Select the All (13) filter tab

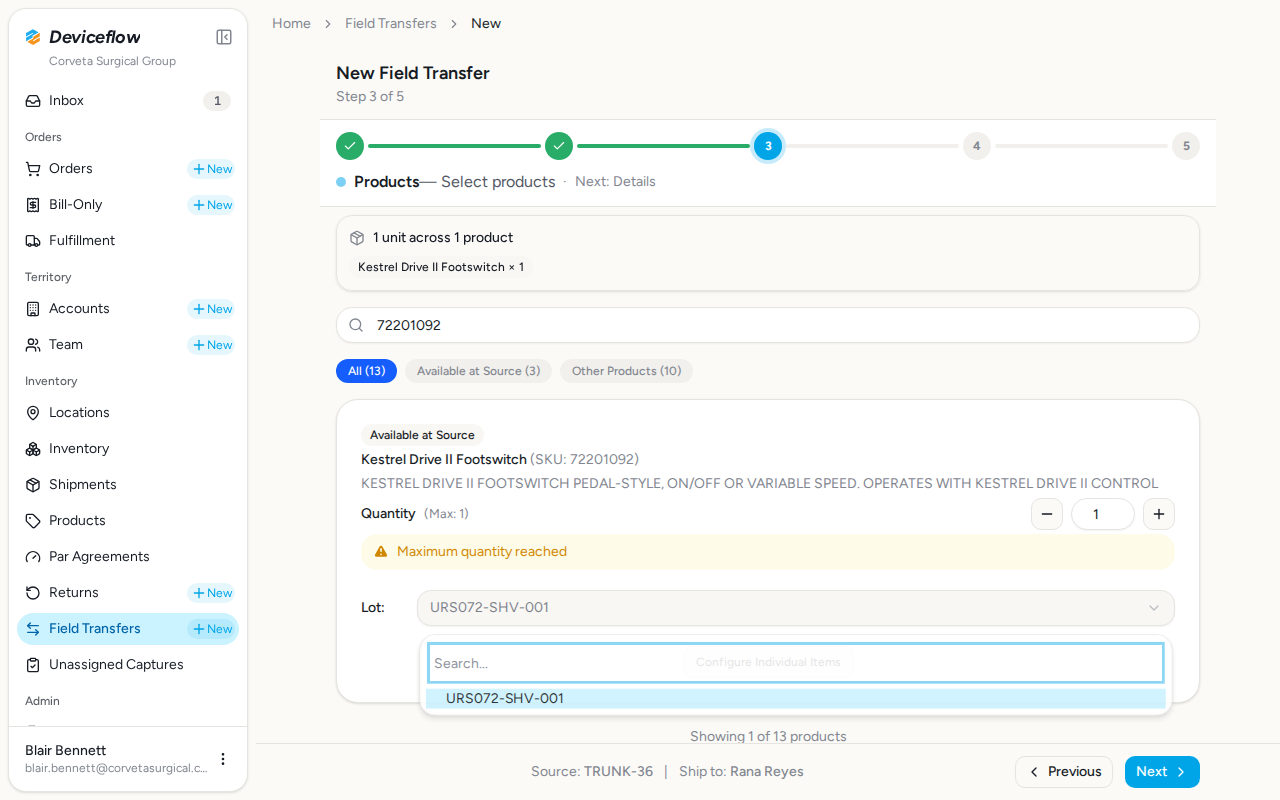(x=366, y=371)
